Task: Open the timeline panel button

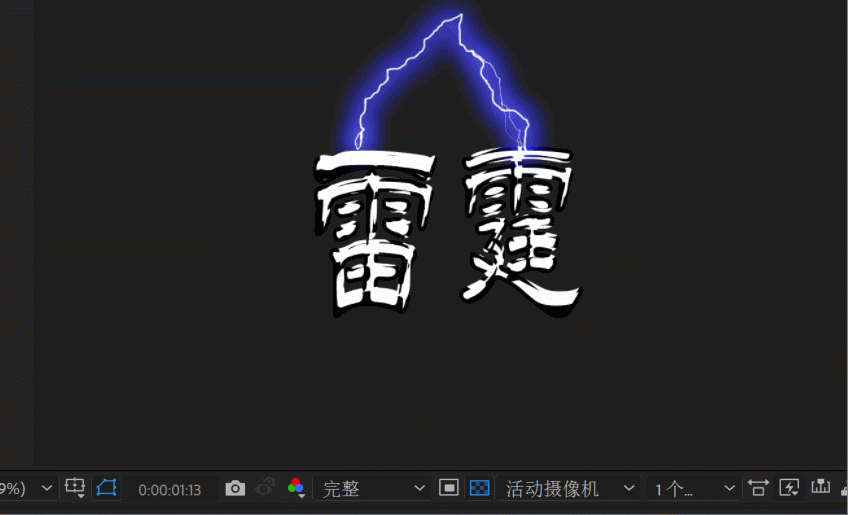Action: click(820, 487)
